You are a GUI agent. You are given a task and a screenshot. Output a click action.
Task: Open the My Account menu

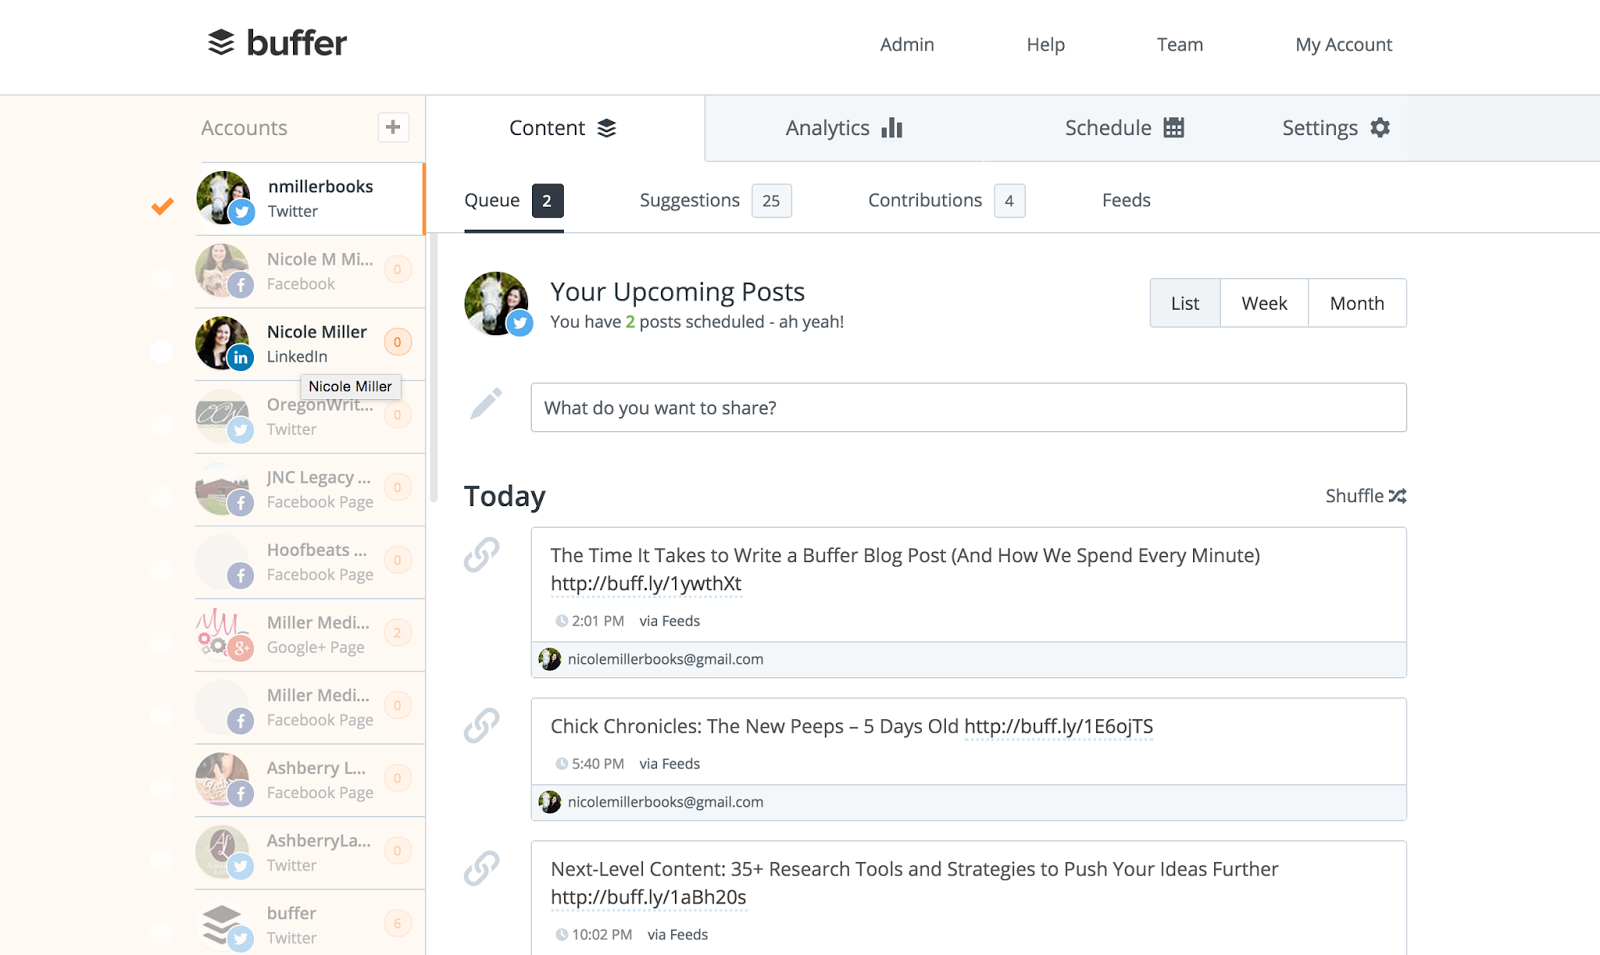(1344, 45)
